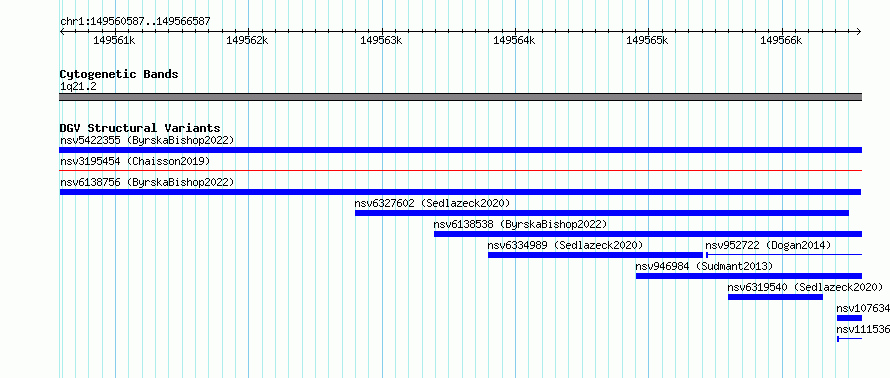Select the gray 1q21.2 cytogenetic band bar
This screenshot has width=890, height=378.
coord(461,97)
